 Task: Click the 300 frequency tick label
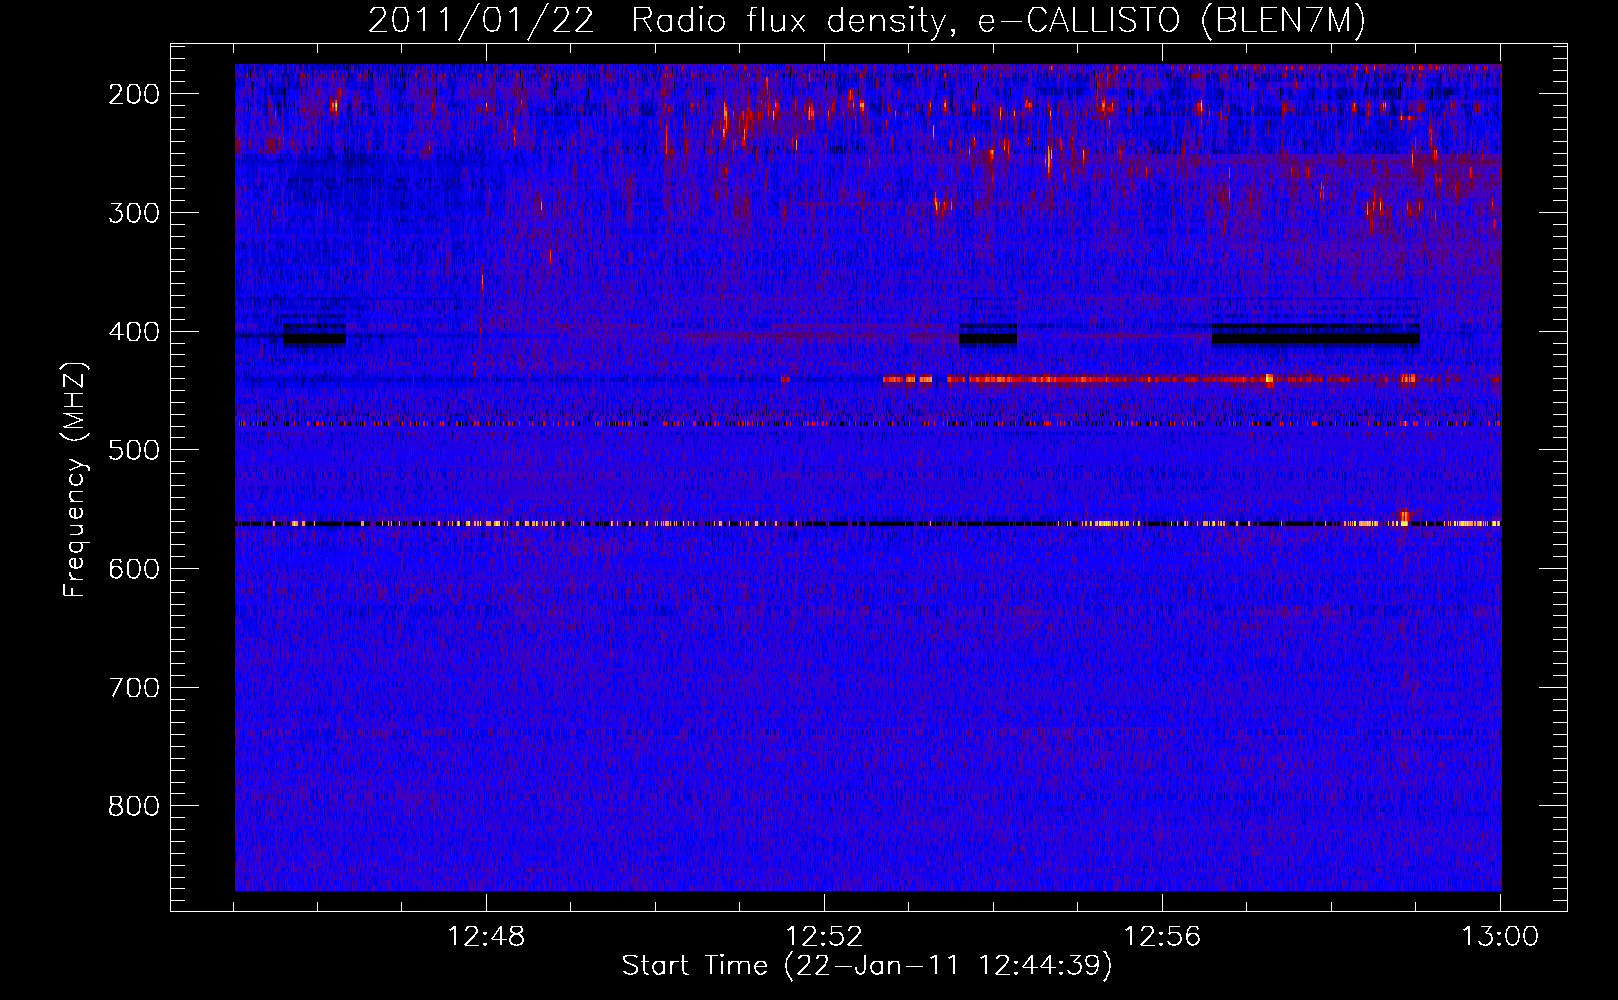[134, 213]
